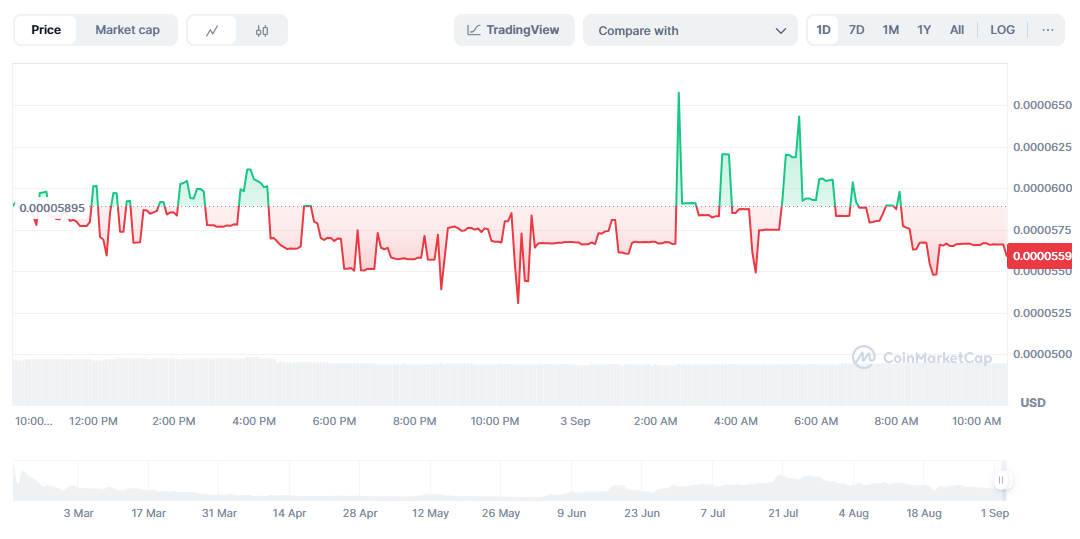Click the 0.0000575 y-axis label

[1042, 230]
